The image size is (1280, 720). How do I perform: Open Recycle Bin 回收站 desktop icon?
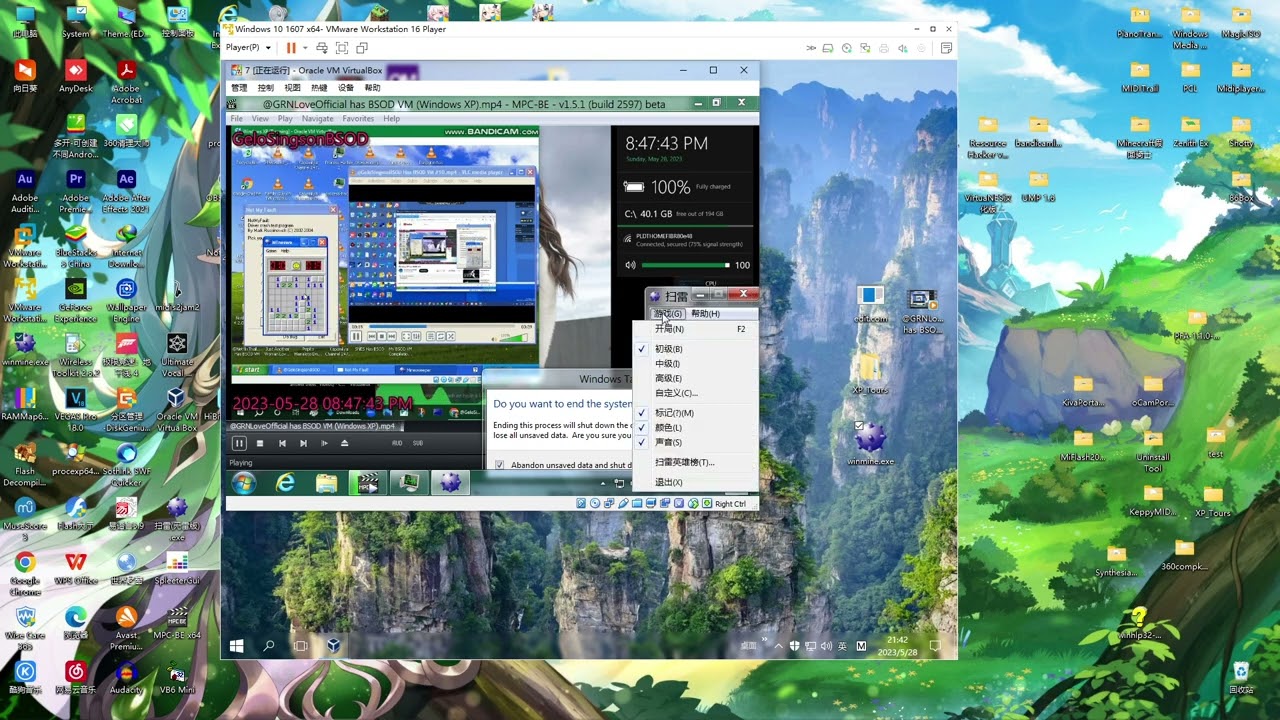1241,676
